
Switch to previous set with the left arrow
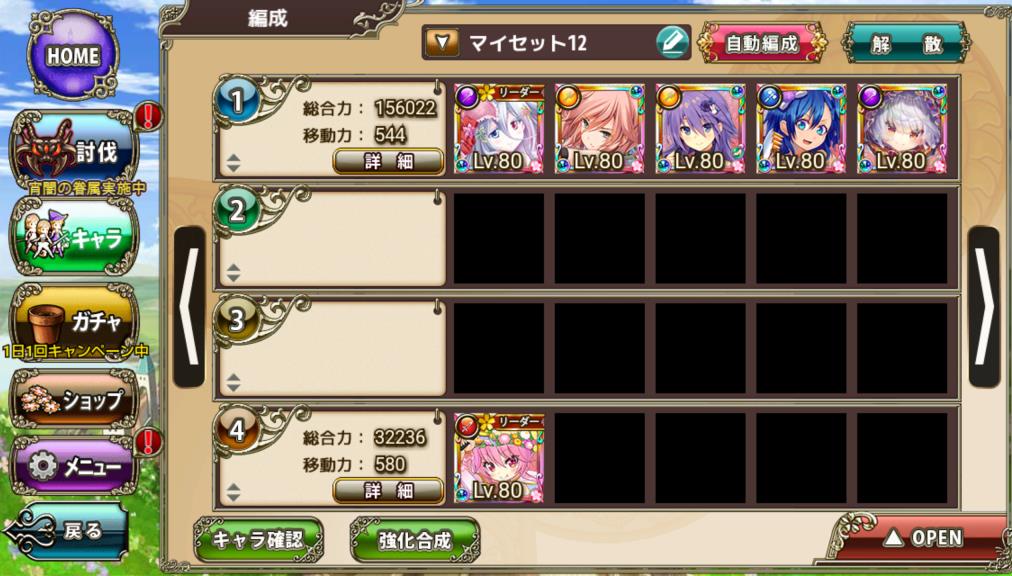pos(189,307)
